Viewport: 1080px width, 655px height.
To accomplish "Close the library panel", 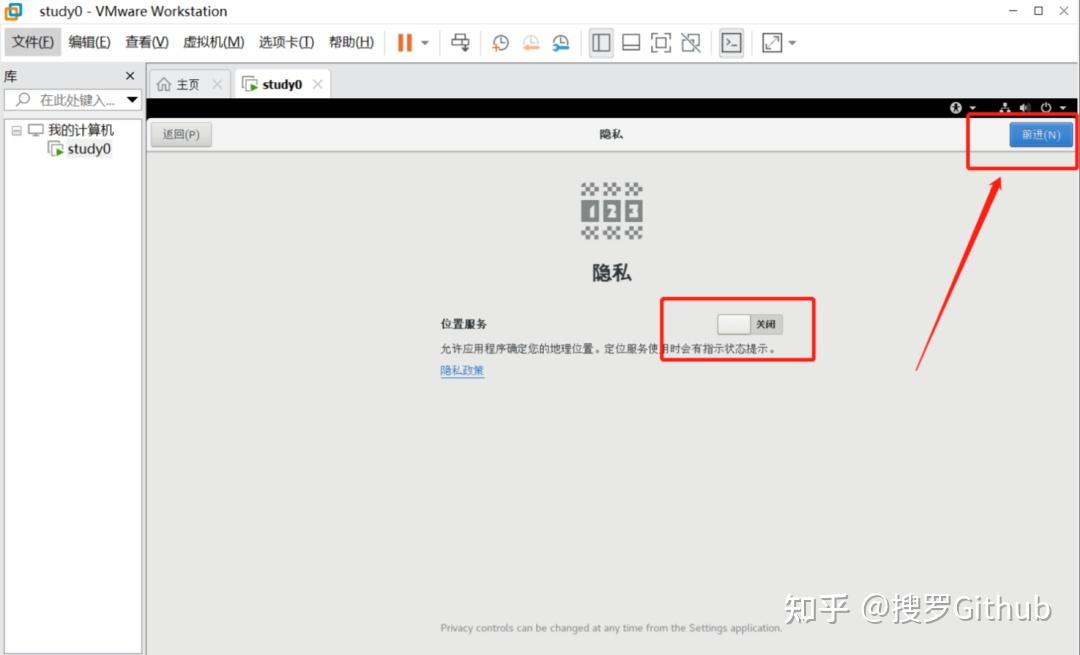I will point(129,76).
